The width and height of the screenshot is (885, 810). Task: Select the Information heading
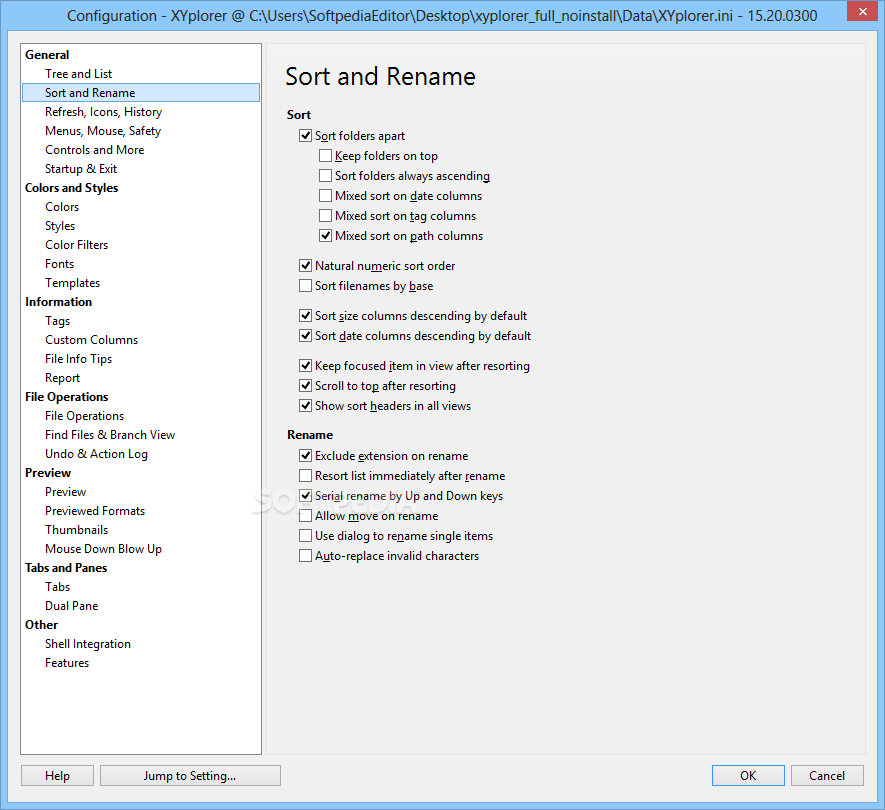[x=58, y=302]
